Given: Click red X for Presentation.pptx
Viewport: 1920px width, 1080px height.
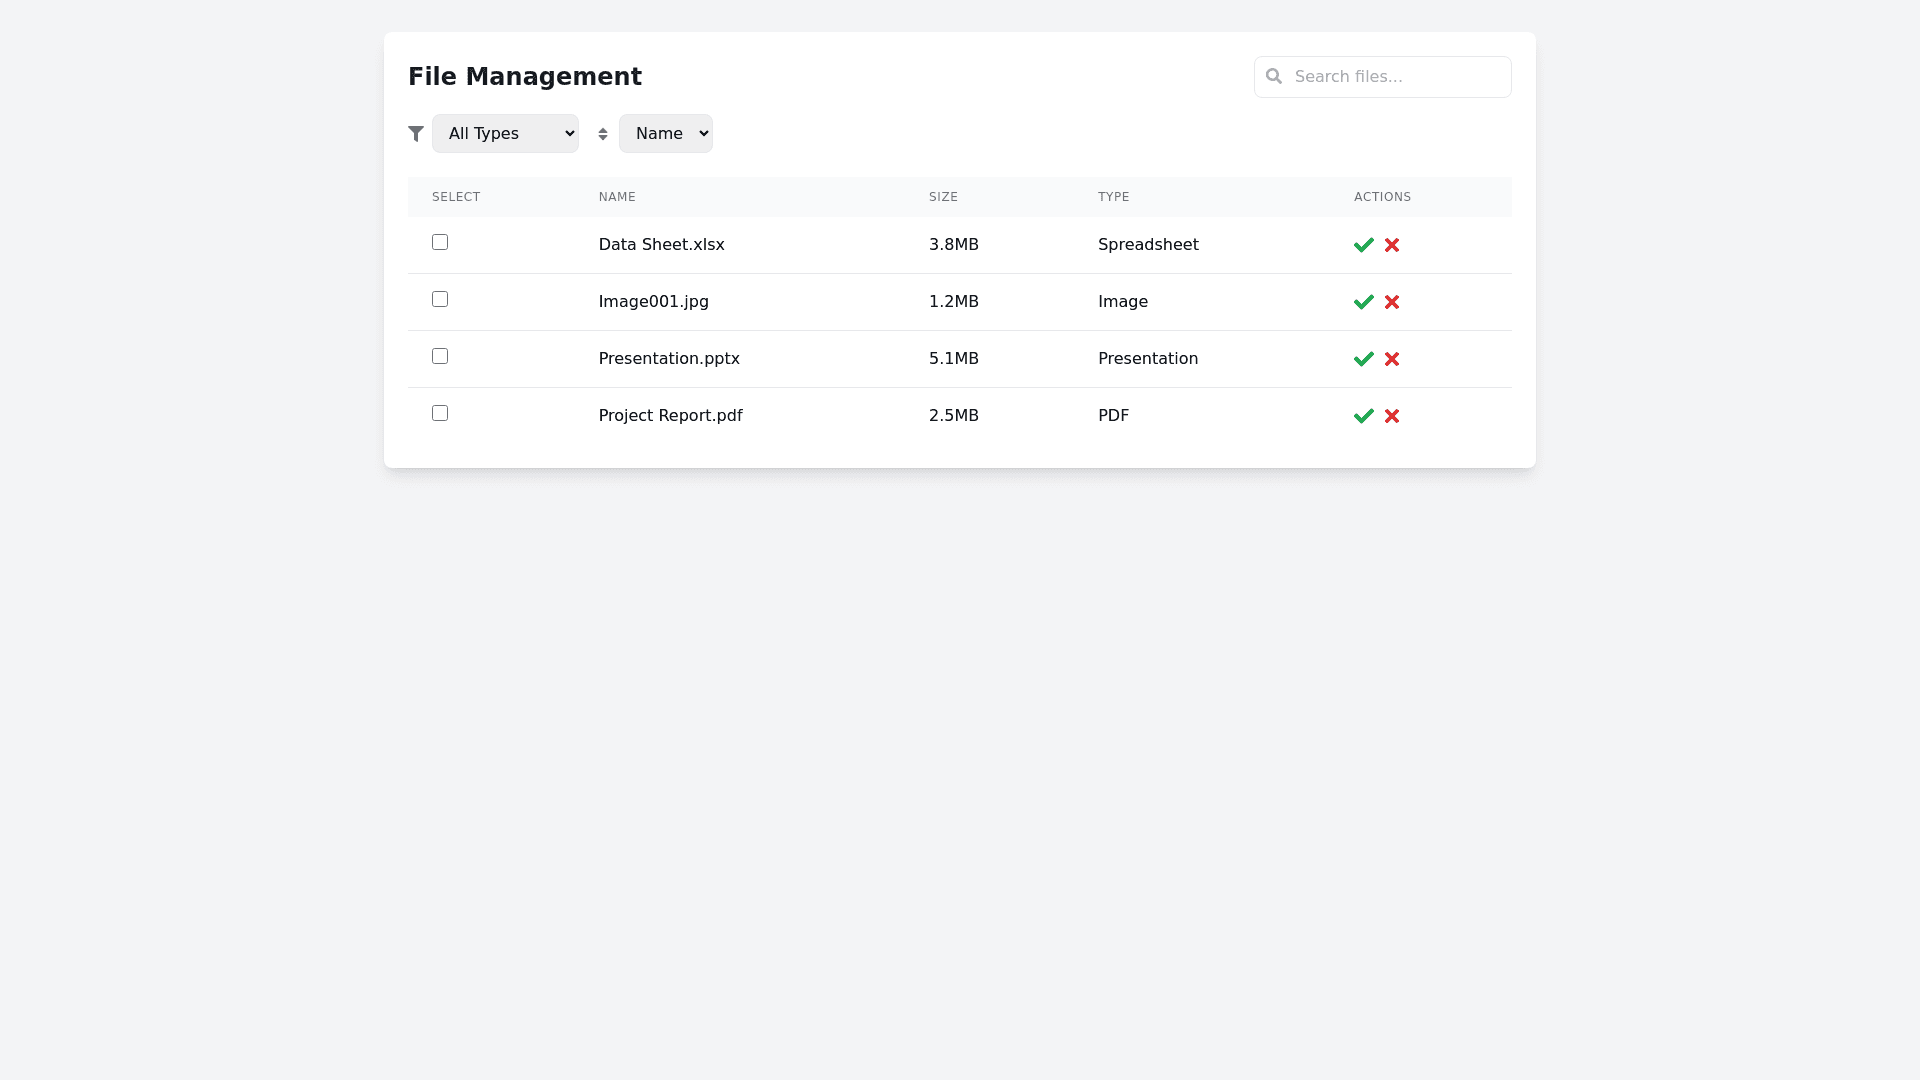Looking at the screenshot, I should click(x=1391, y=359).
